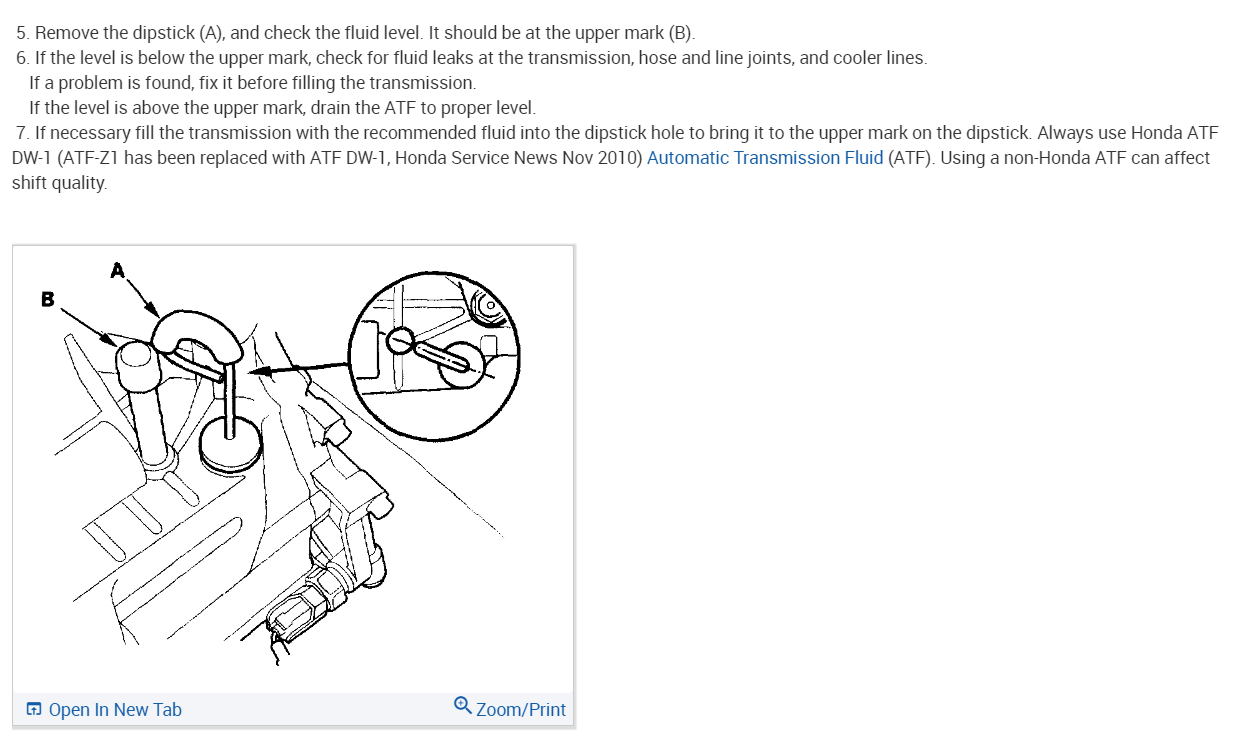Click the "shift quality." closing text

point(59,183)
